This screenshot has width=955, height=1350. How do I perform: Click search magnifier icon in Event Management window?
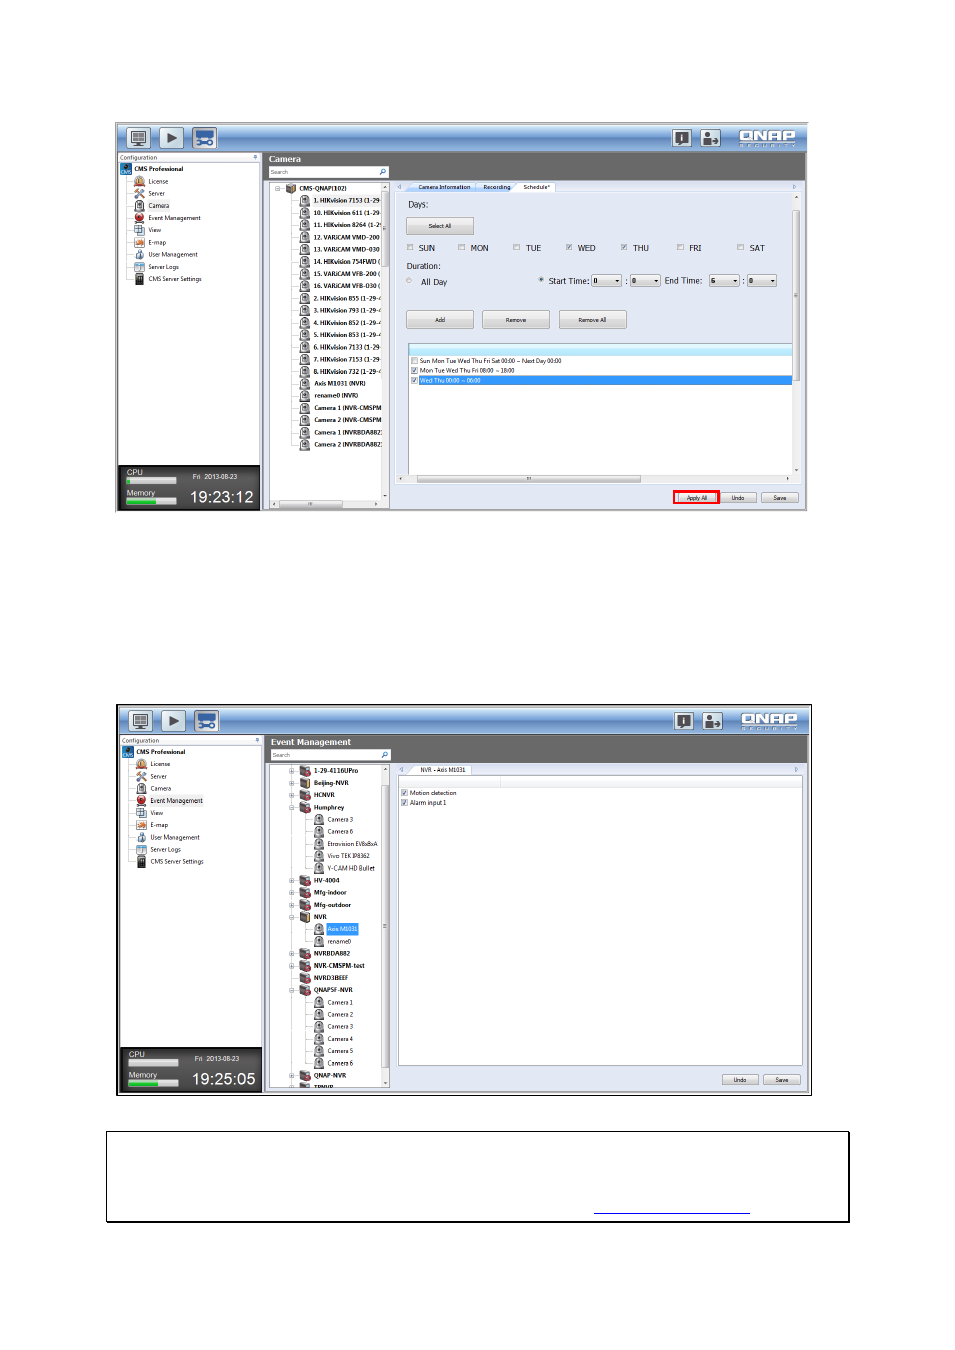coord(384,755)
